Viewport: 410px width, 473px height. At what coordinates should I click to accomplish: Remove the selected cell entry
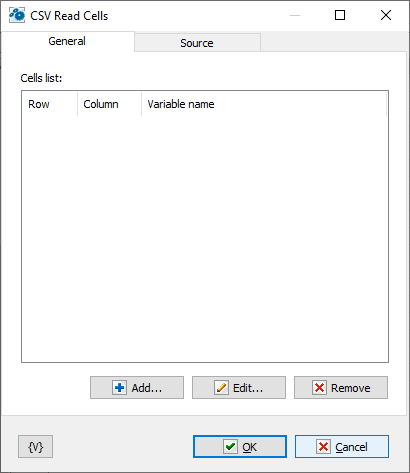(x=341, y=388)
